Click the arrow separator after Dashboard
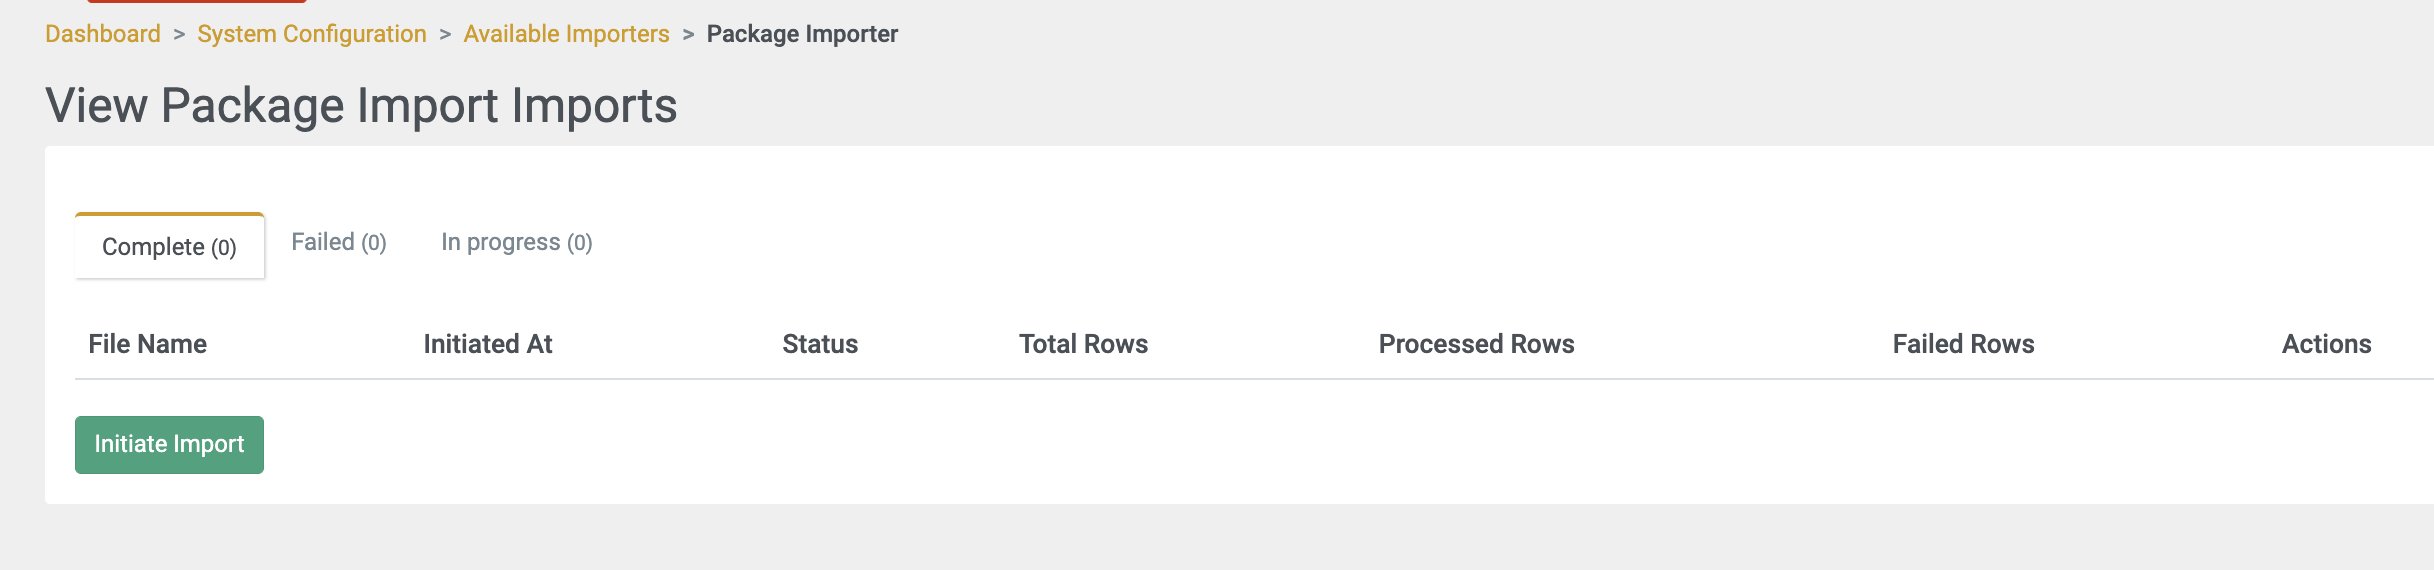Viewport: 2434px width, 570px height. [x=179, y=34]
